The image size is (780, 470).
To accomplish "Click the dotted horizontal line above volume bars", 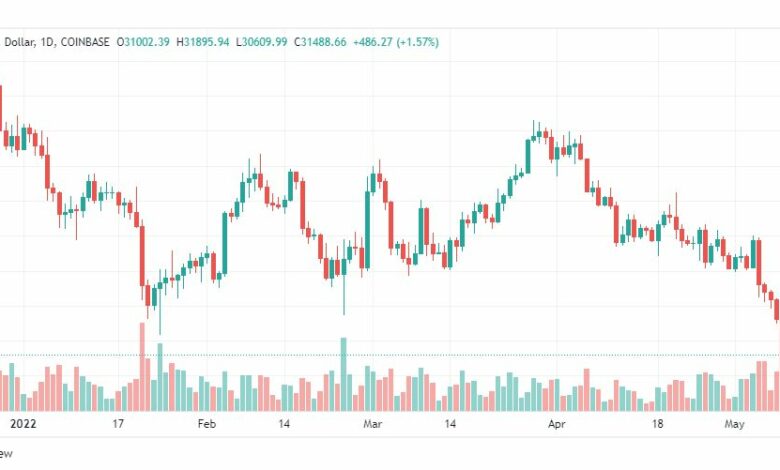I will pyautogui.click(x=390, y=355).
